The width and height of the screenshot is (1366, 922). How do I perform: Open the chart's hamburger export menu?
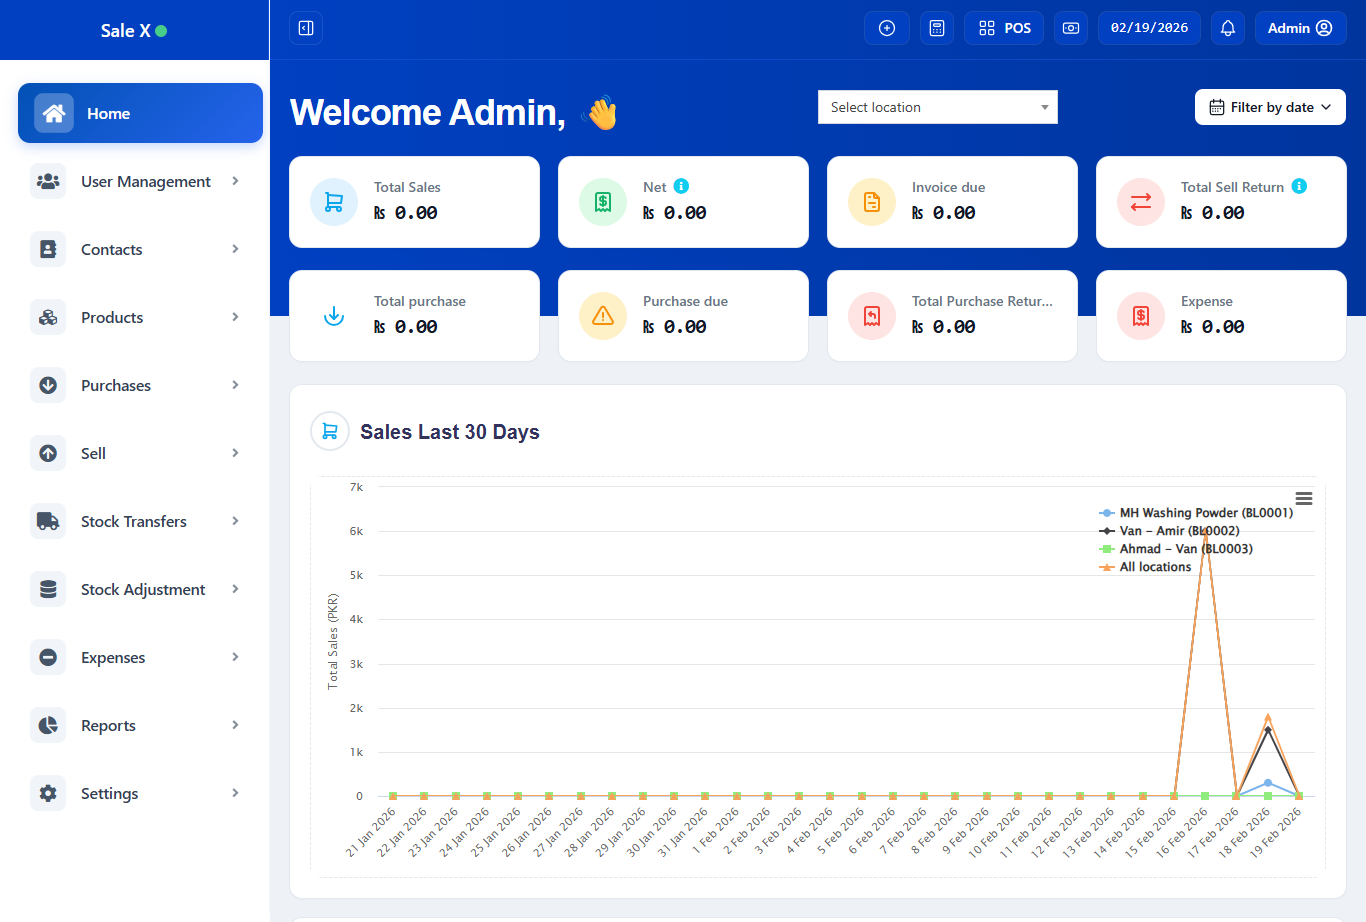coord(1303,497)
